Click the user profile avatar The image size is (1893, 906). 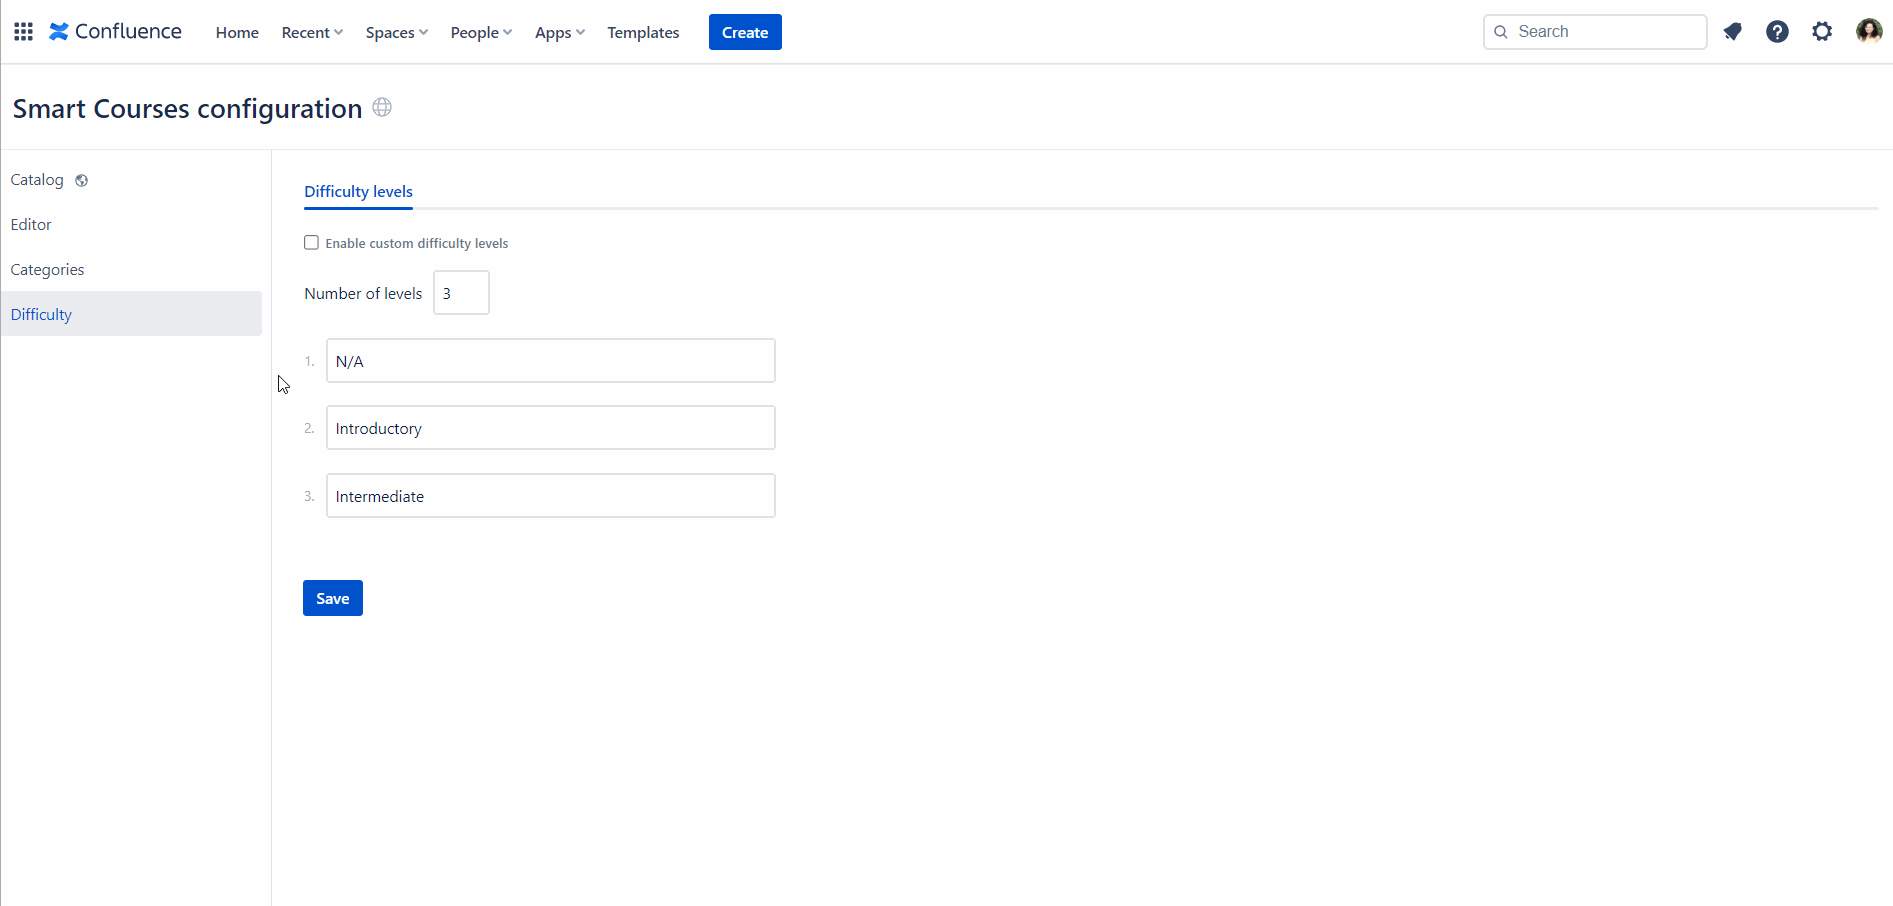click(1868, 32)
